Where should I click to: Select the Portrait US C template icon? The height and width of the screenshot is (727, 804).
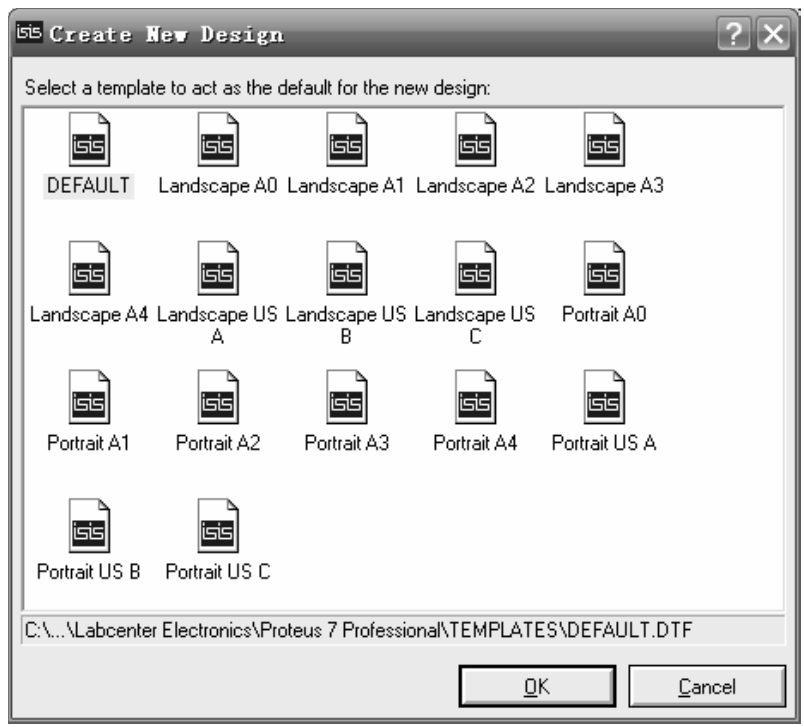coord(218,526)
